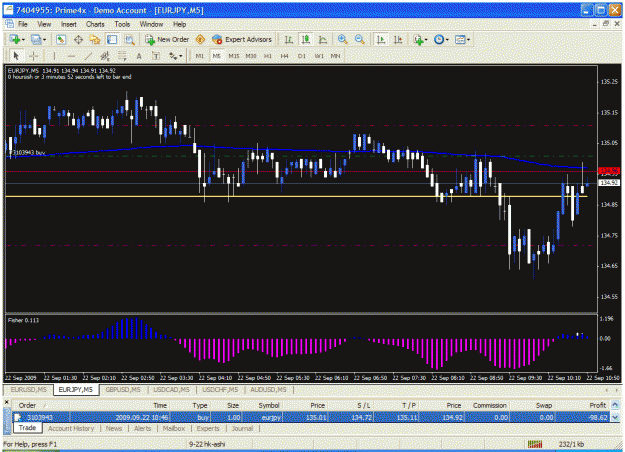The height and width of the screenshot is (452, 625).
Task: Select the trendline drawing tool
Action: (x=88, y=56)
